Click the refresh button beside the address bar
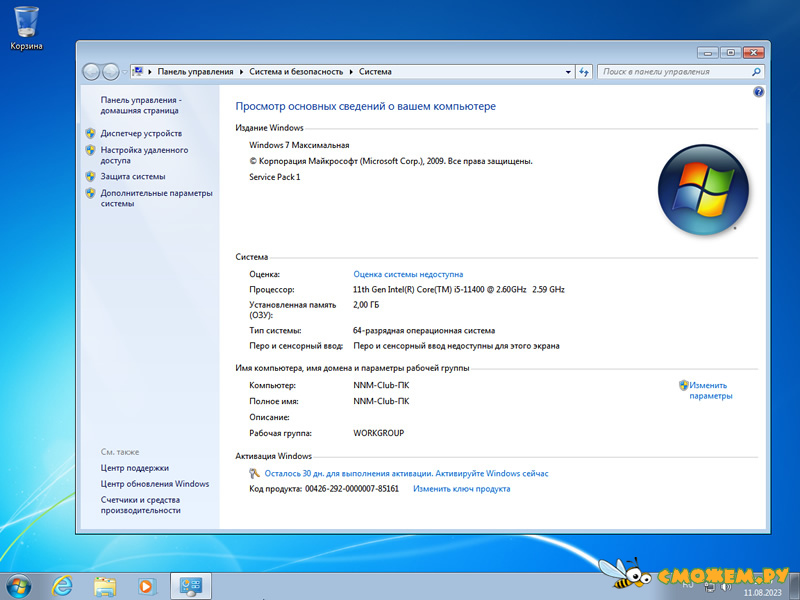This screenshot has width=800, height=600. [x=584, y=72]
